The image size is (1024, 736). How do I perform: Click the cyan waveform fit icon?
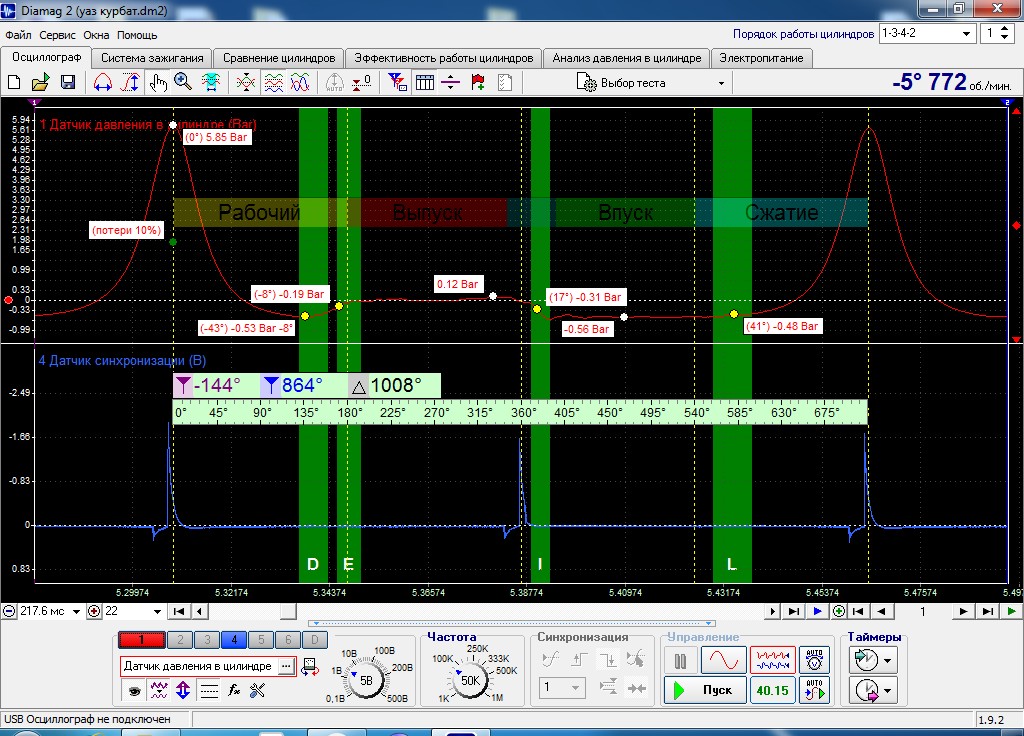point(210,82)
